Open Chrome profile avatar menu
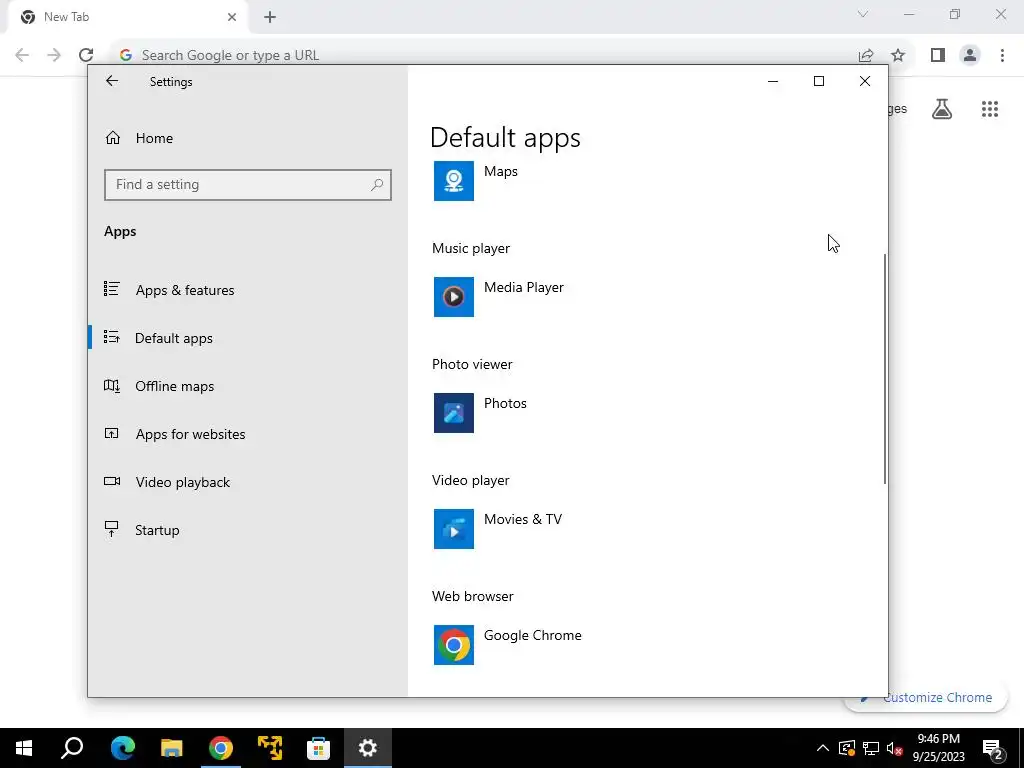The height and width of the screenshot is (768, 1024). click(x=970, y=55)
